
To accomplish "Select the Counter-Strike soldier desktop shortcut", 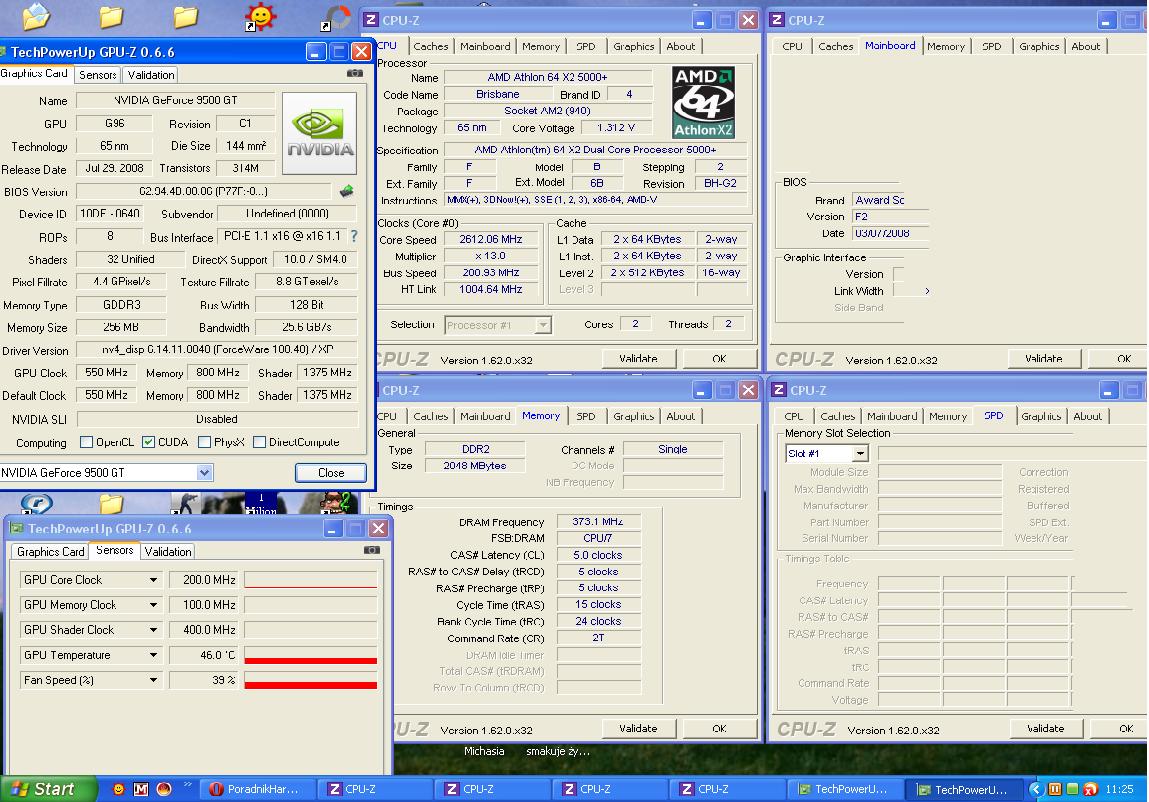I will [186, 503].
